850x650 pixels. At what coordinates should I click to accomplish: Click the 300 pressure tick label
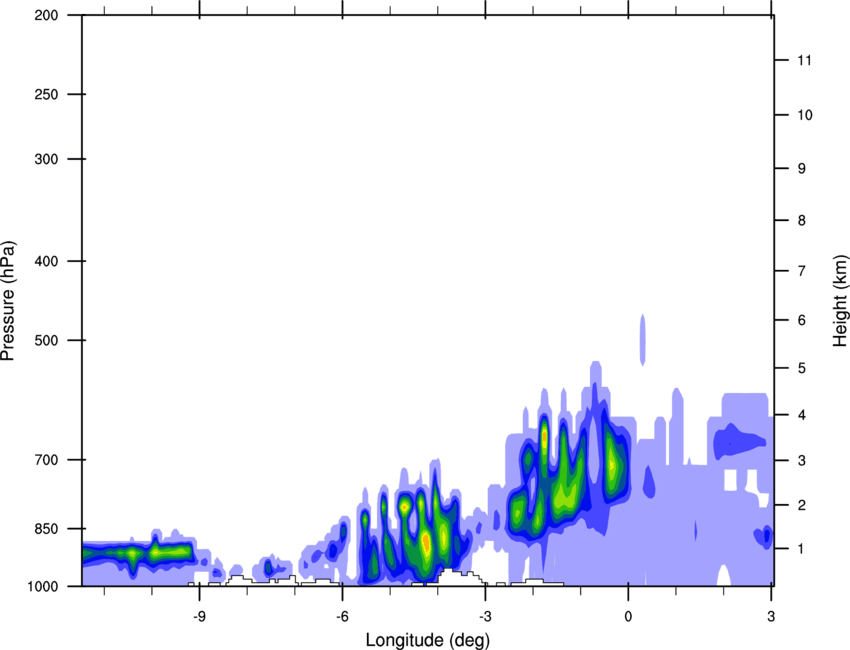coord(44,160)
